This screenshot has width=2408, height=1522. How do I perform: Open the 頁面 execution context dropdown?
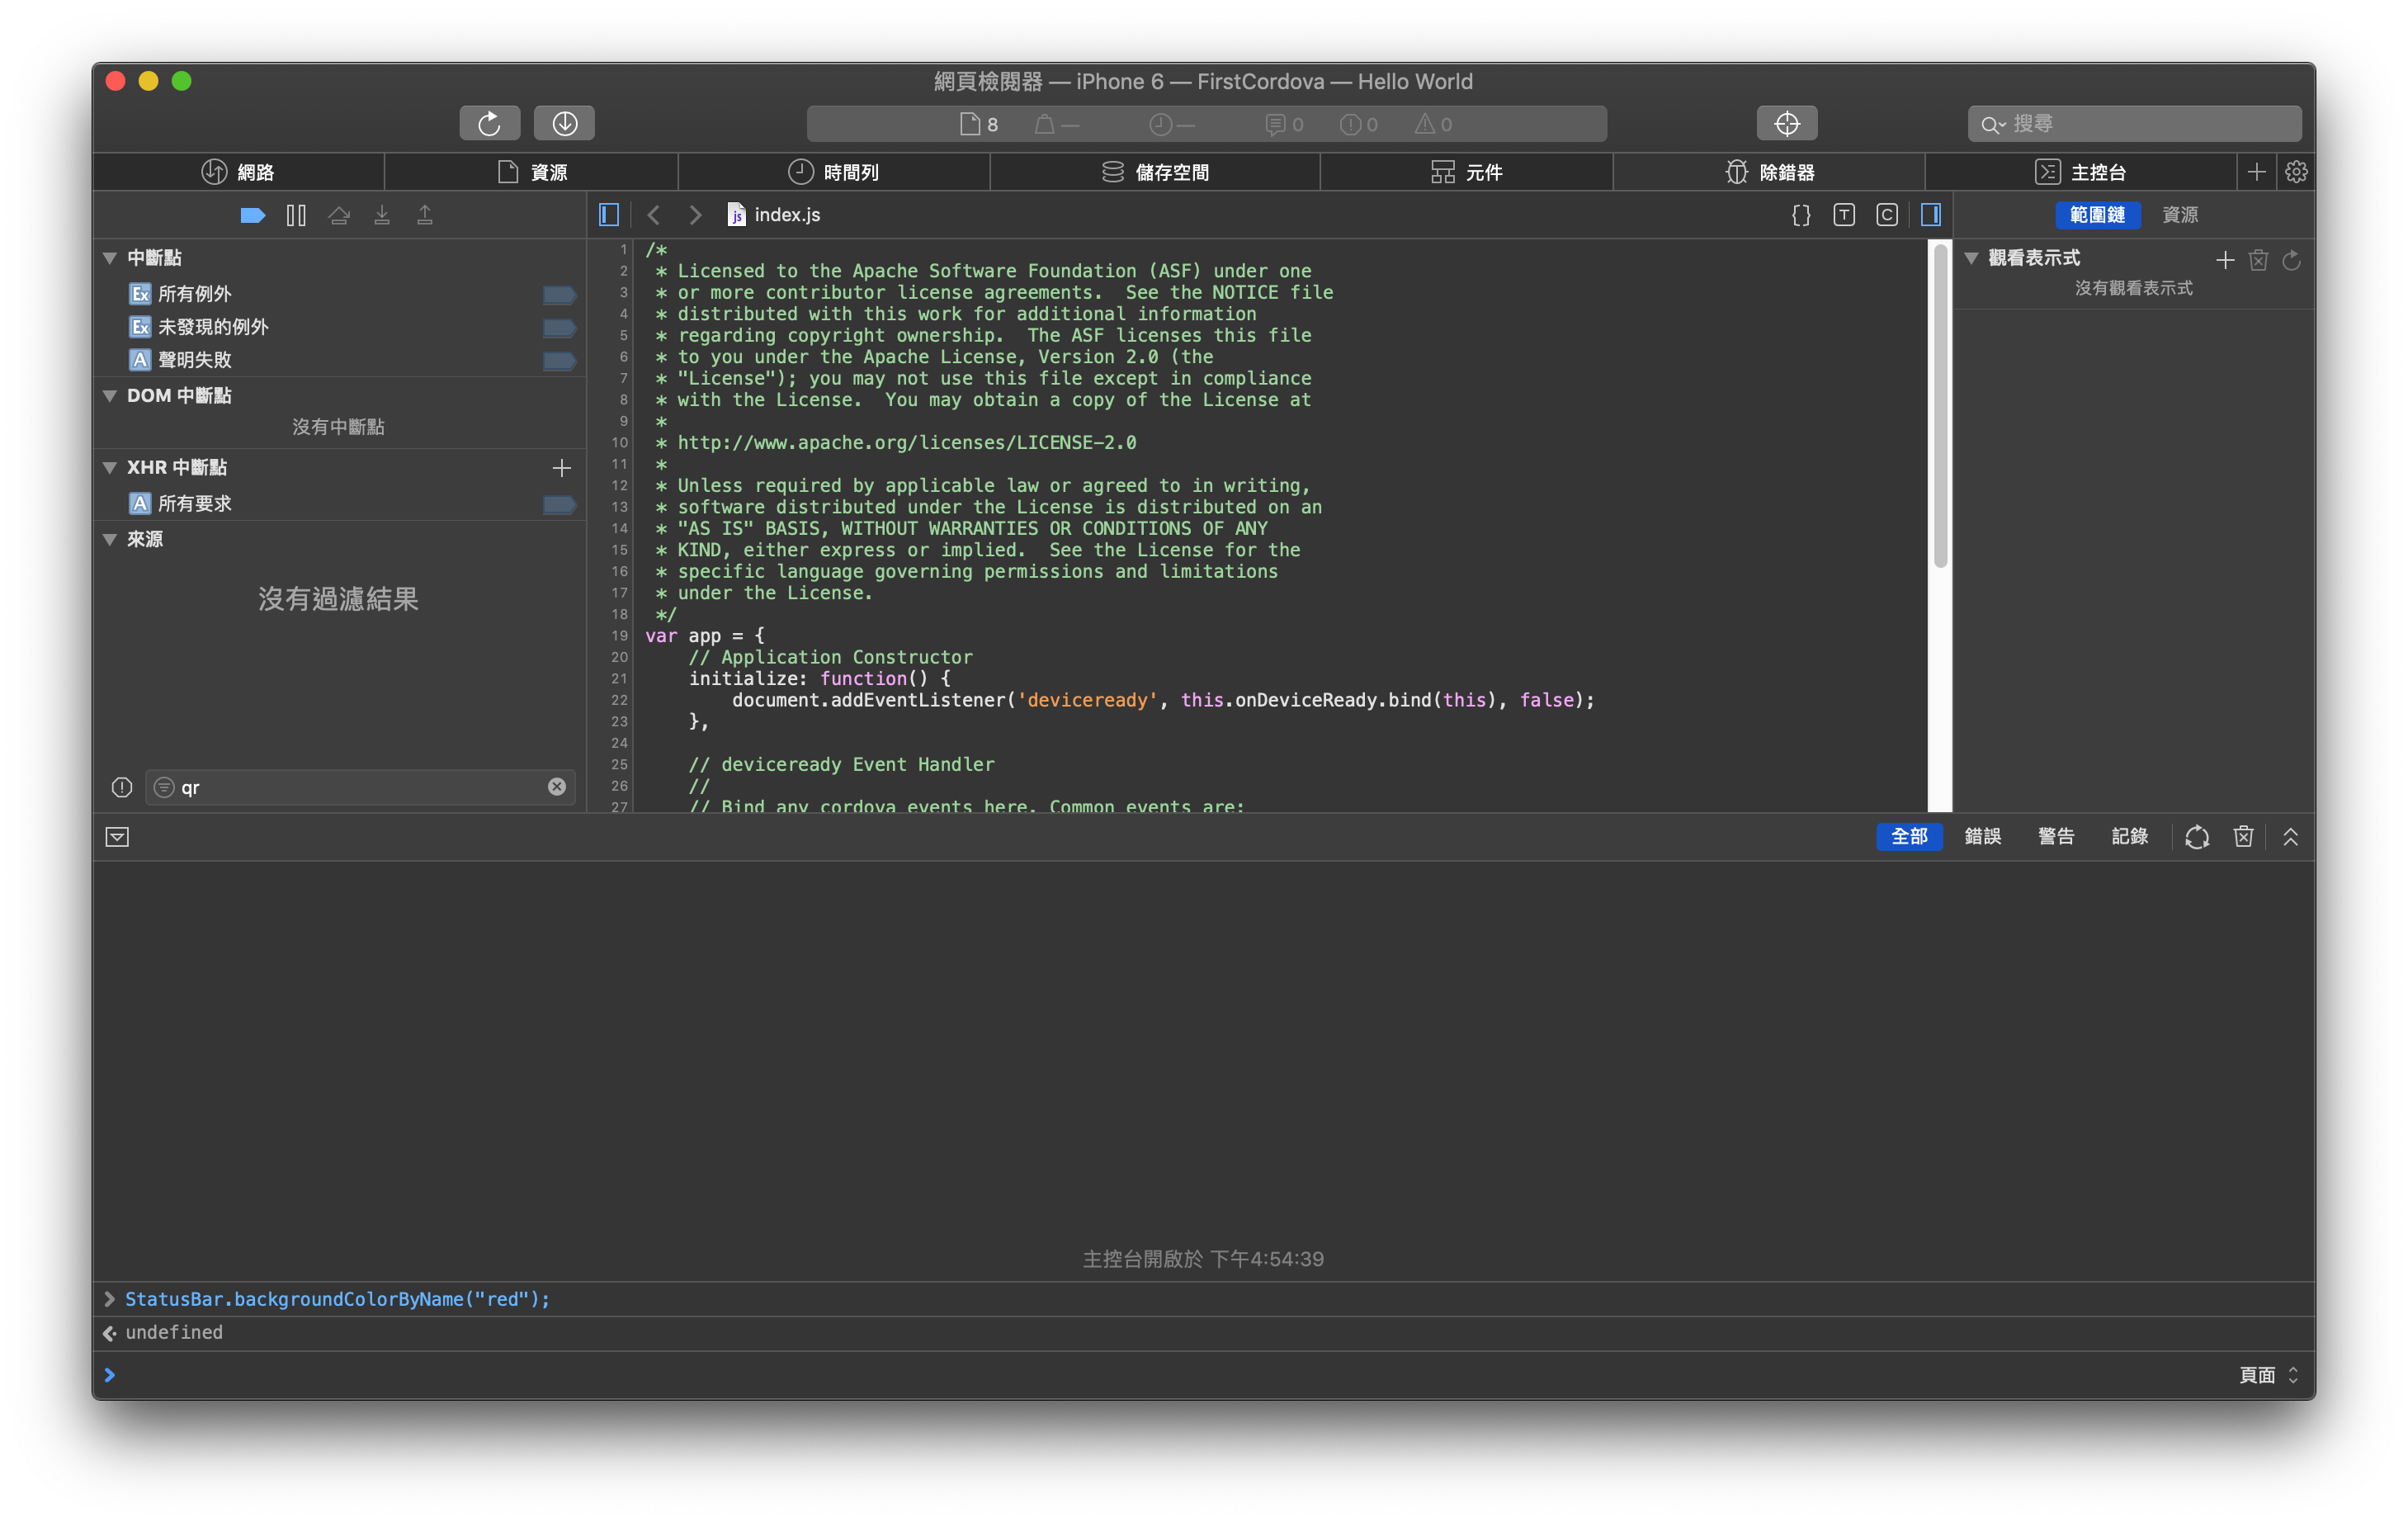pyautogui.click(x=2265, y=1375)
